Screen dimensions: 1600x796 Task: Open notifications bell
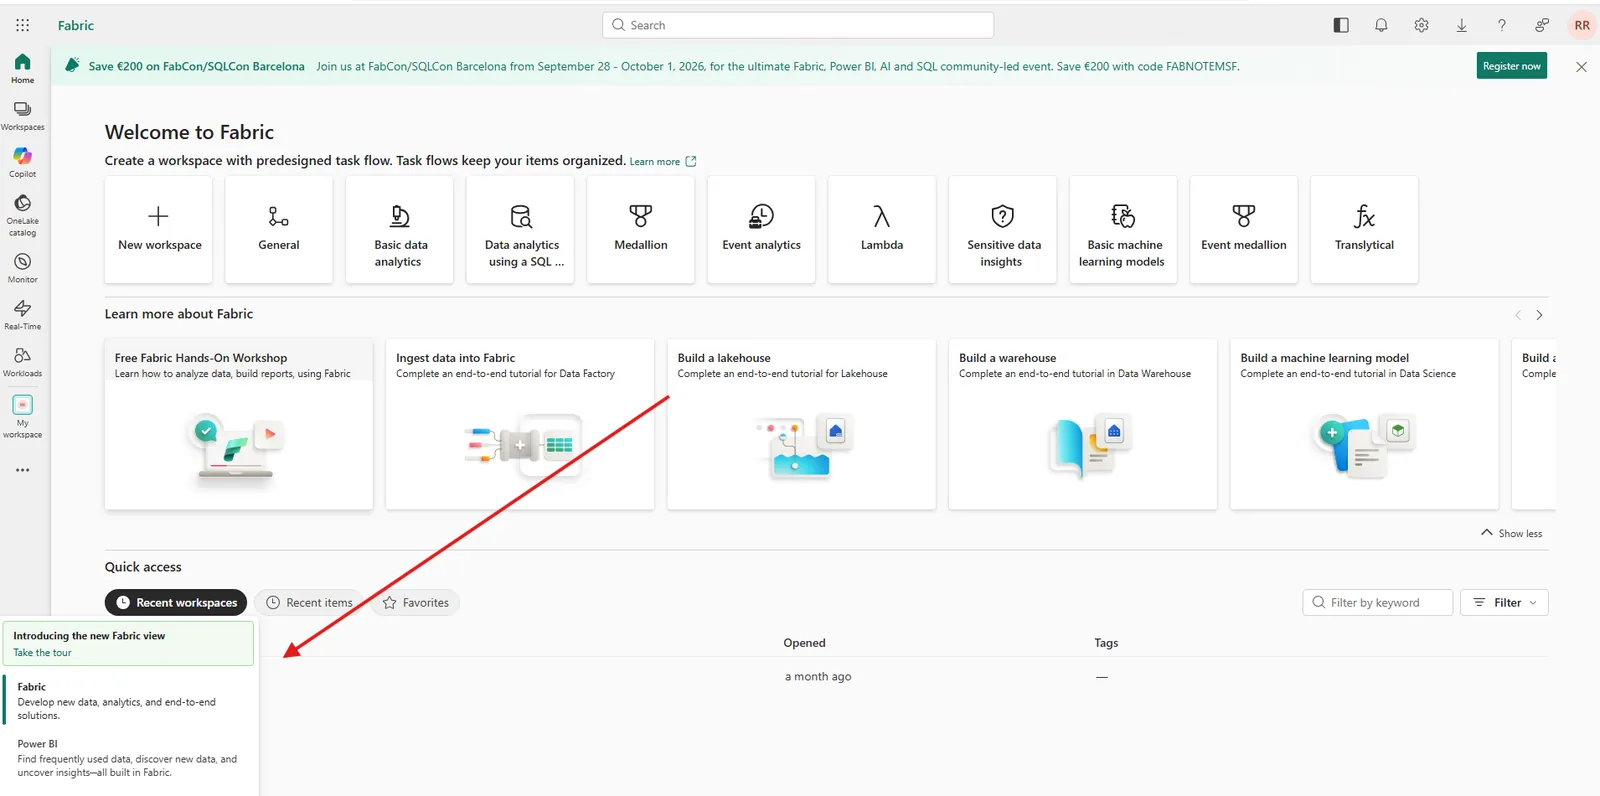click(x=1381, y=25)
